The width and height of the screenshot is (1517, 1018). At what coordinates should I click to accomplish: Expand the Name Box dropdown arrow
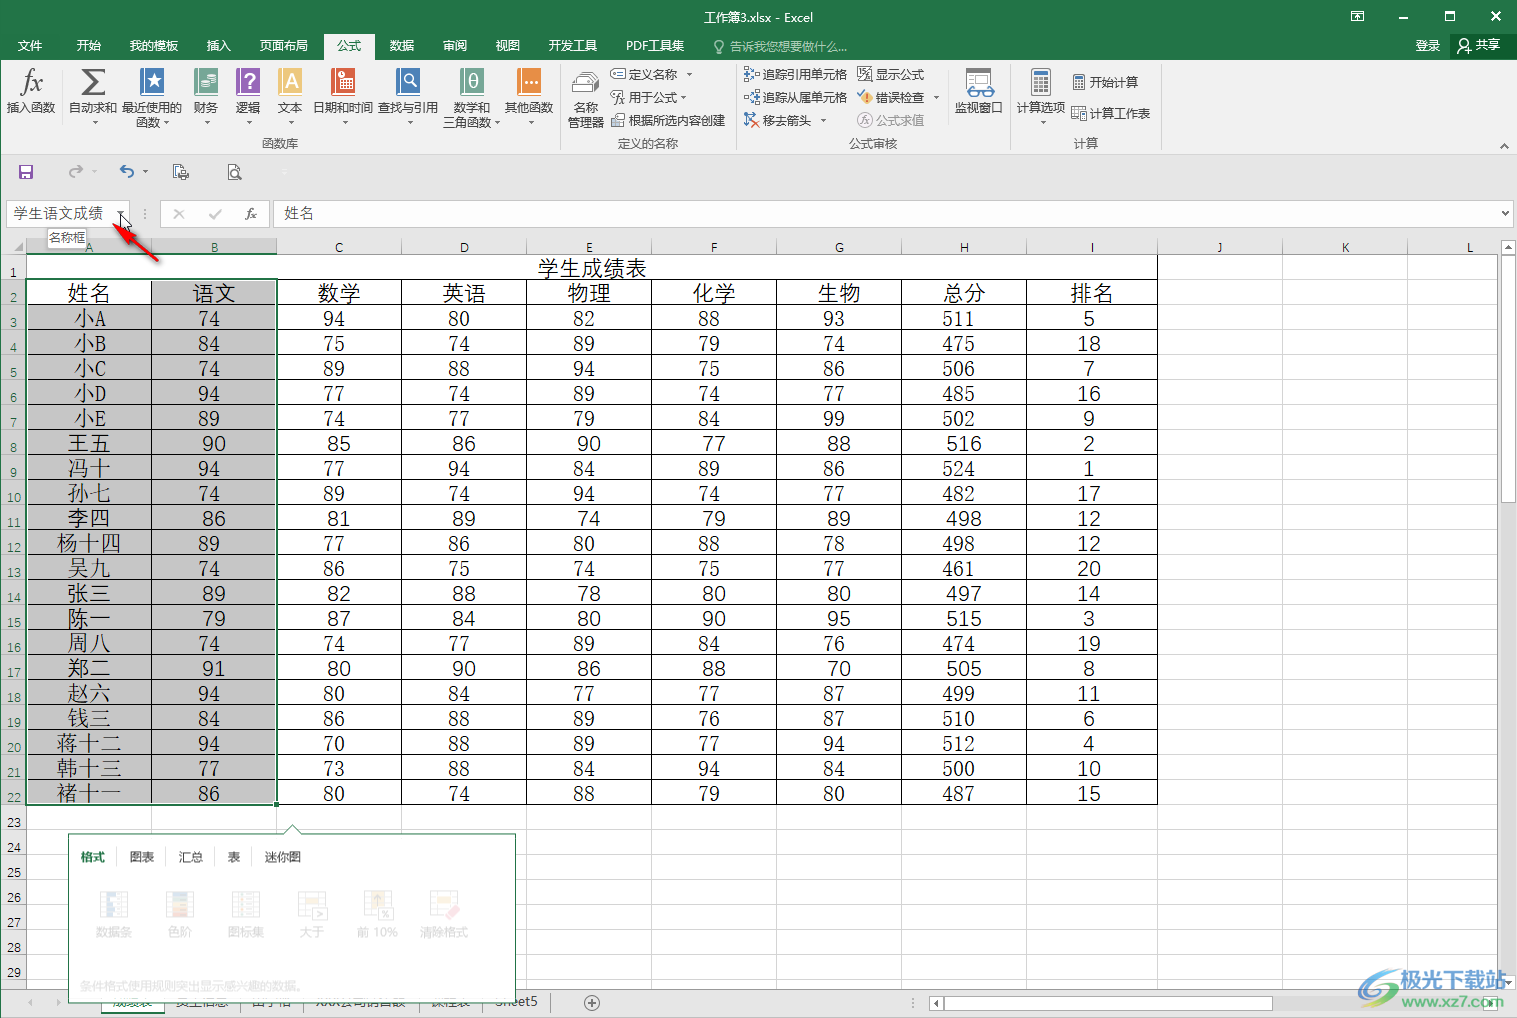pyautogui.click(x=121, y=214)
